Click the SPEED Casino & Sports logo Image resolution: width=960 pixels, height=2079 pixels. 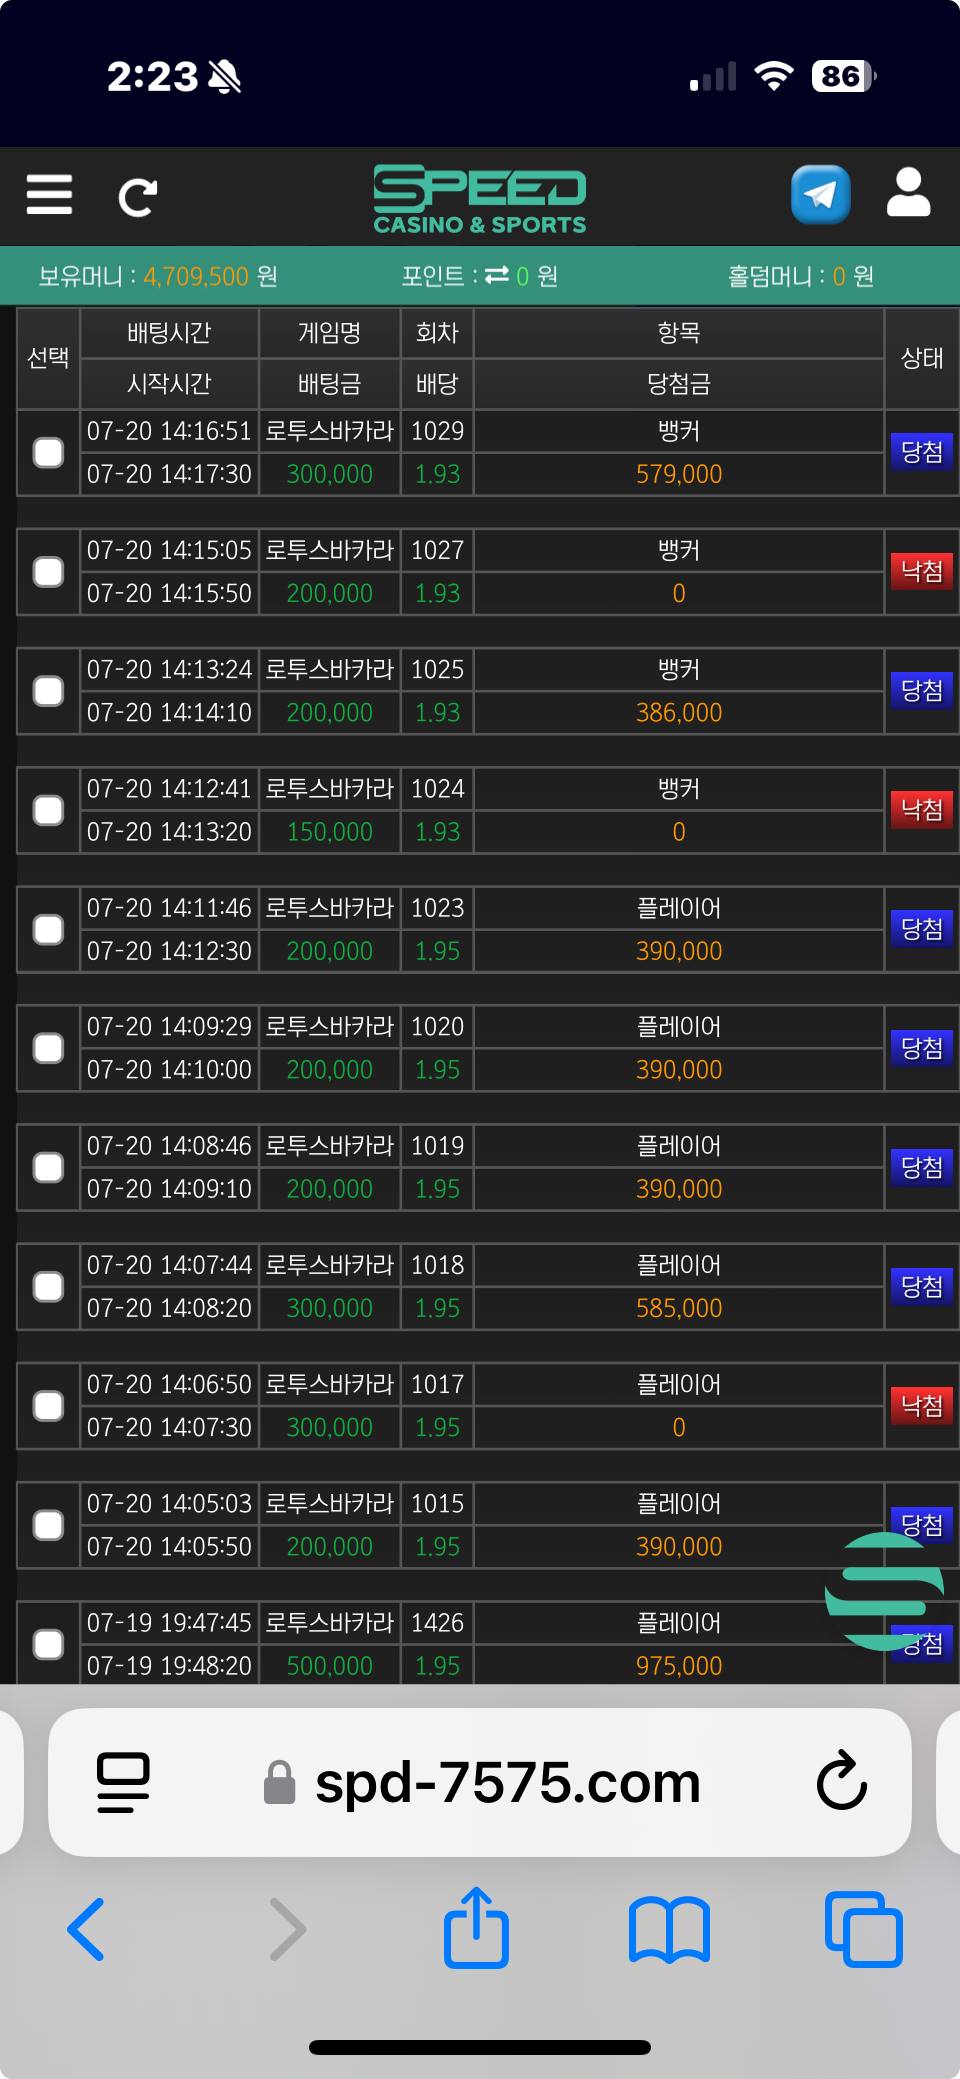pyautogui.click(x=480, y=200)
